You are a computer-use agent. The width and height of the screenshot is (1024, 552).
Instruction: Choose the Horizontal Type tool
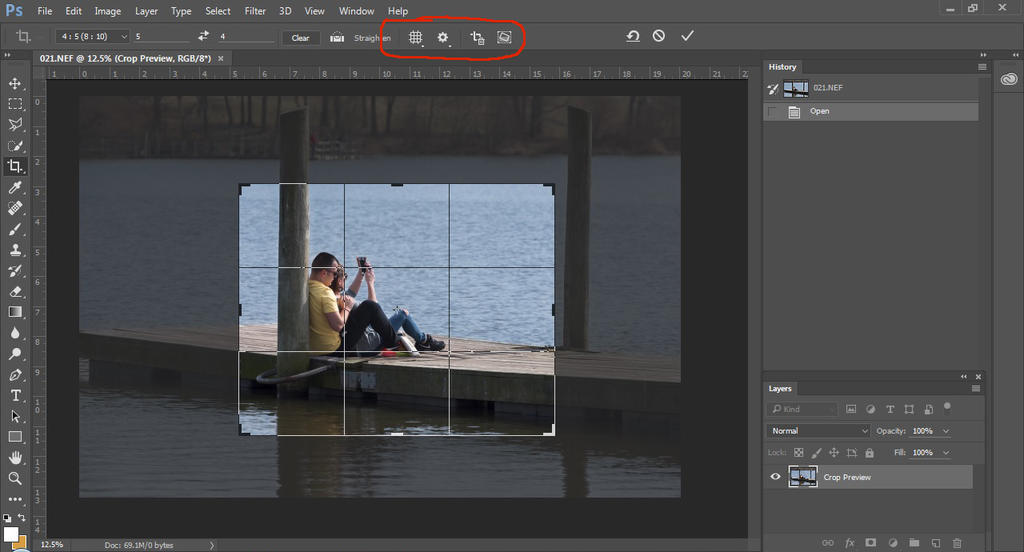pyautogui.click(x=15, y=396)
